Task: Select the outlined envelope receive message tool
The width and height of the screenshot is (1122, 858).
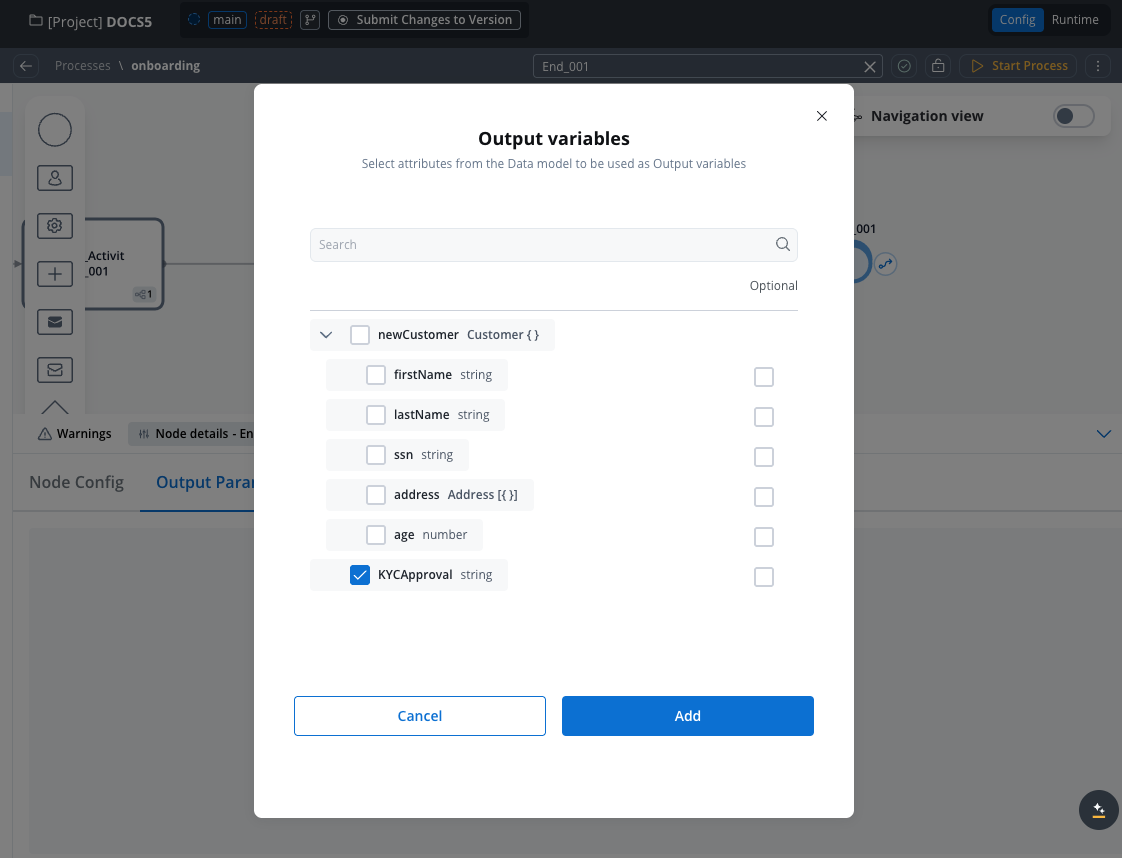Action: (55, 370)
